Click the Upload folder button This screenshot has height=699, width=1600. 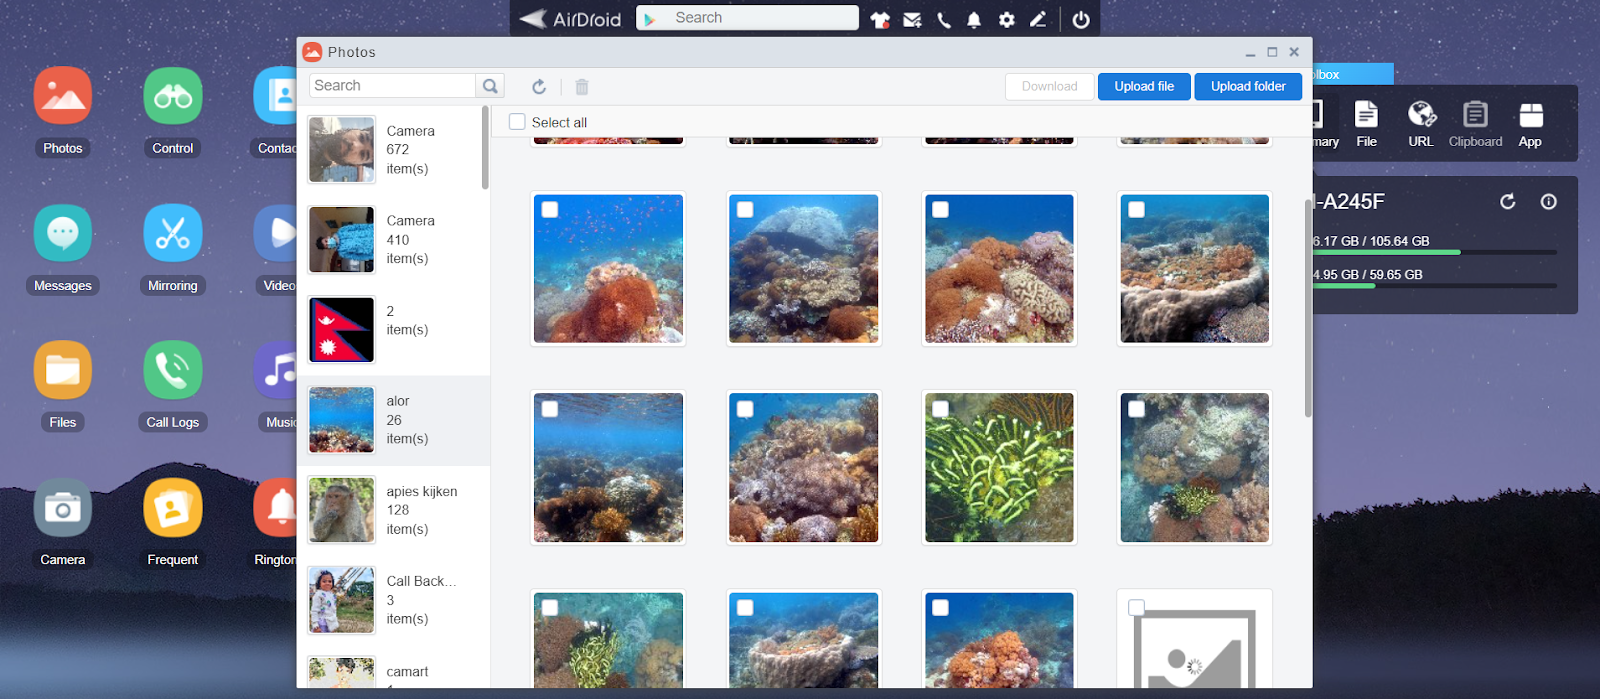click(1248, 87)
